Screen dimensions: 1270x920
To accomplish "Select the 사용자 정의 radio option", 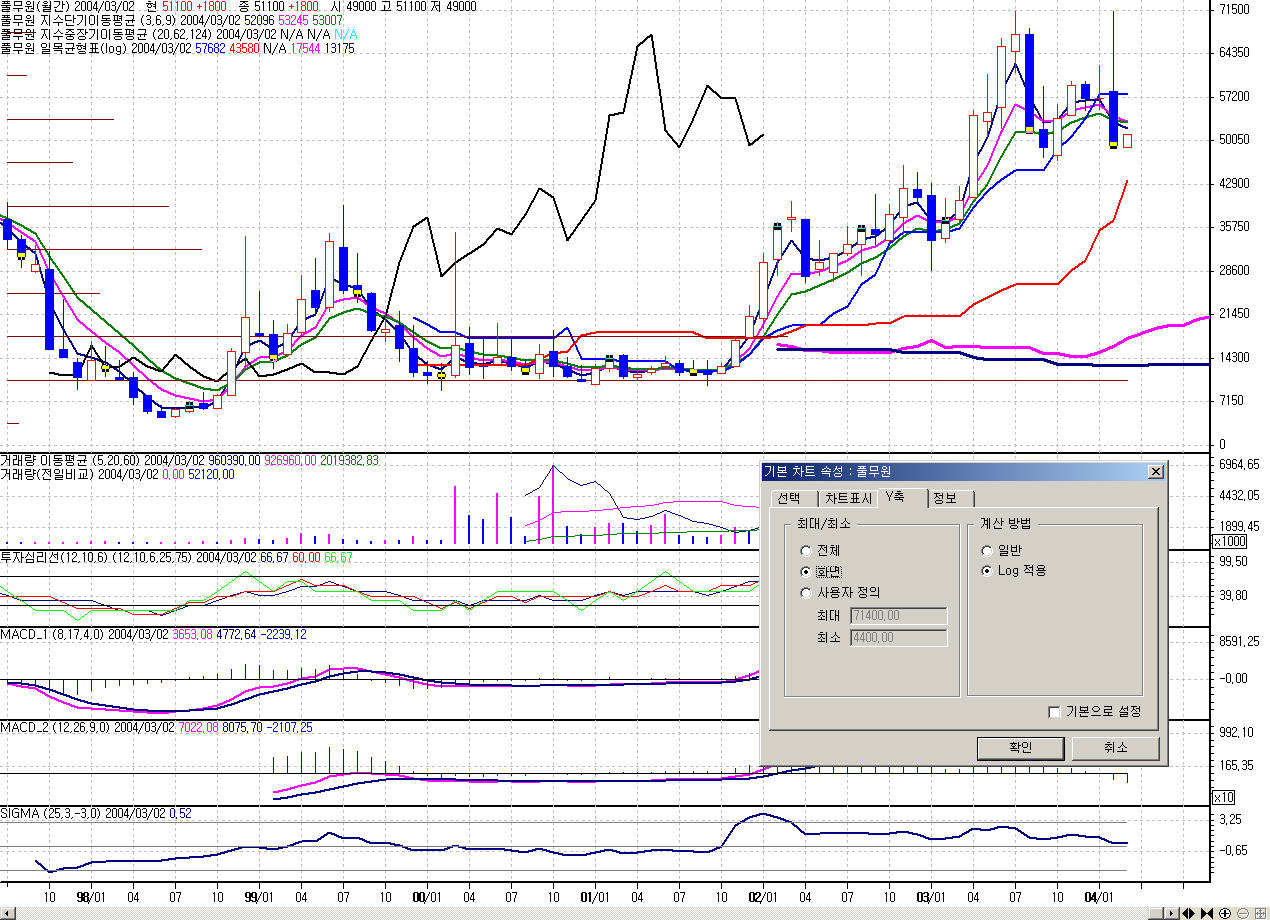I will point(806,592).
